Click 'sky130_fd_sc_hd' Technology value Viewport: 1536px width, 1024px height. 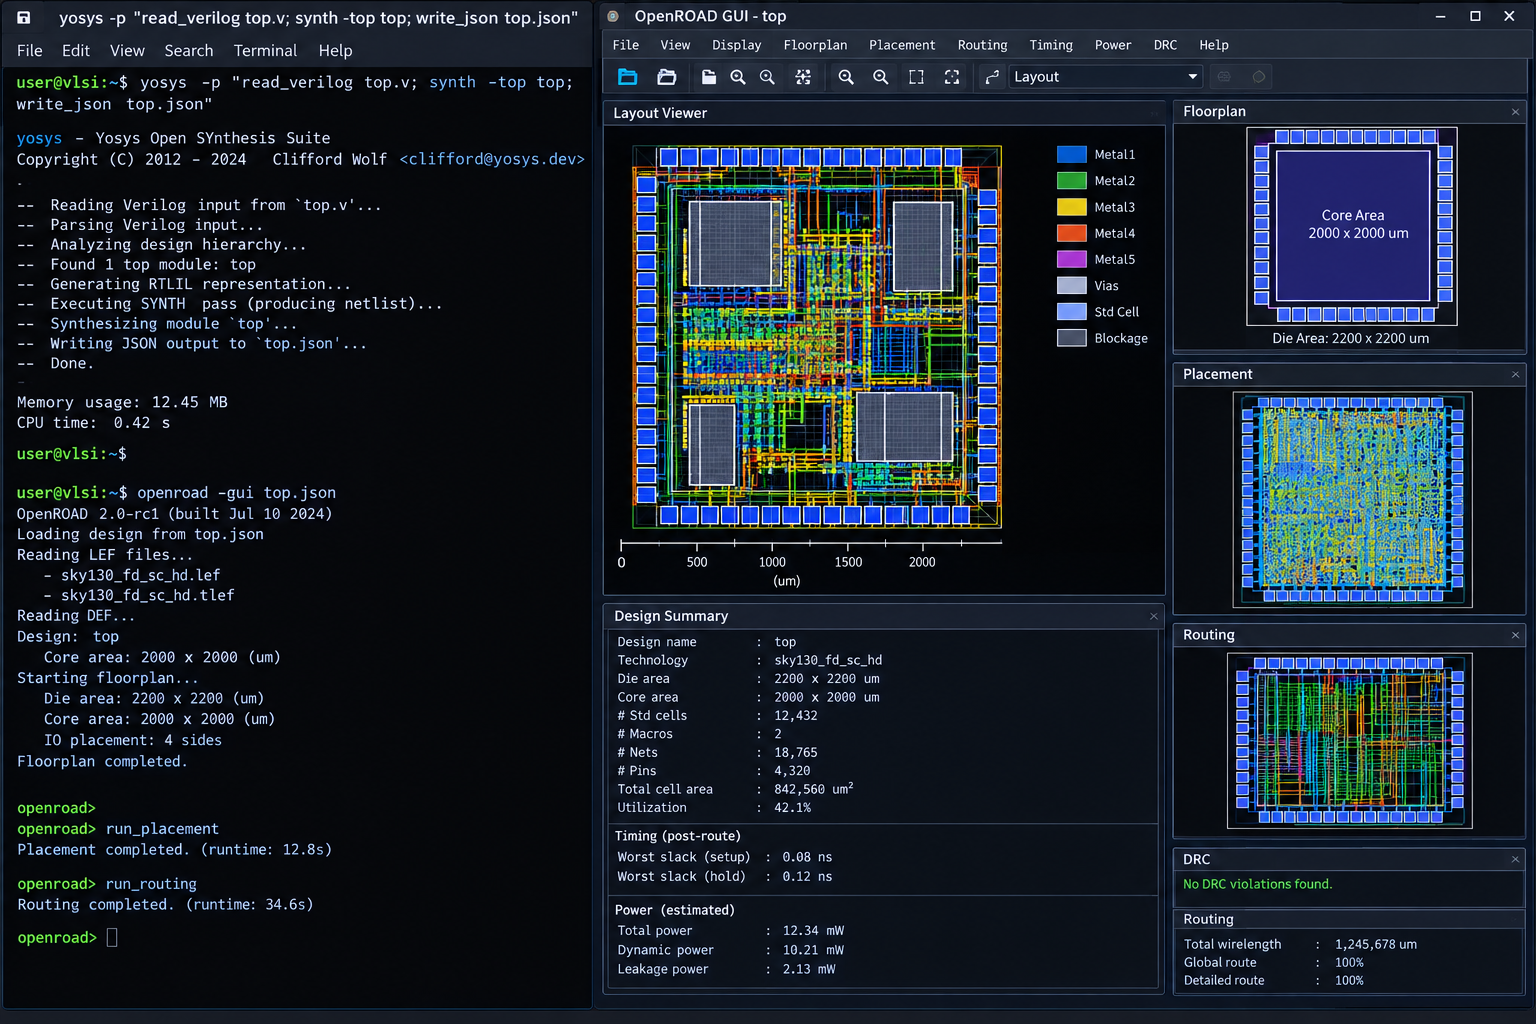click(x=828, y=660)
